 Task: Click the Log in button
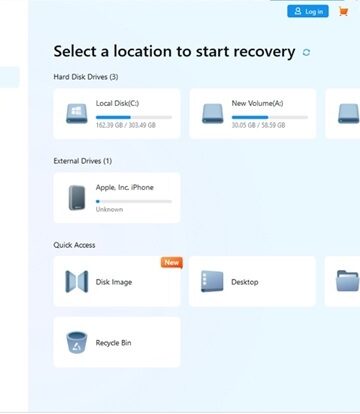[x=308, y=11]
